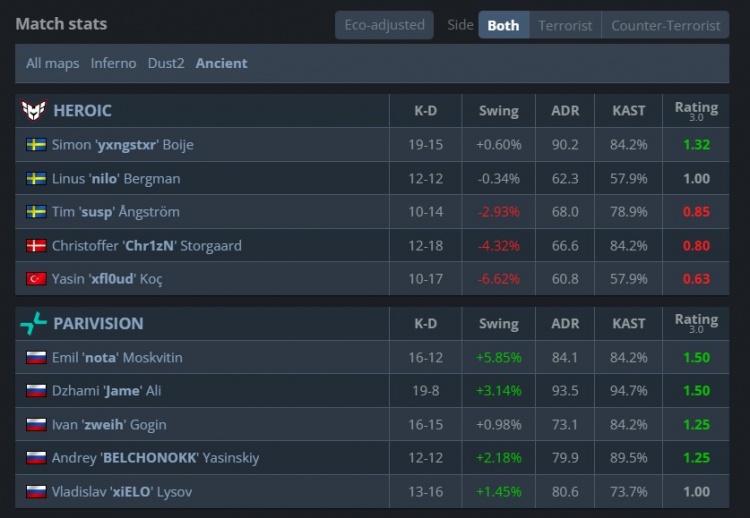Switch to the Inferno map tab
Image resolution: width=750 pixels, height=518 pixels.
[x=113, y=63]
